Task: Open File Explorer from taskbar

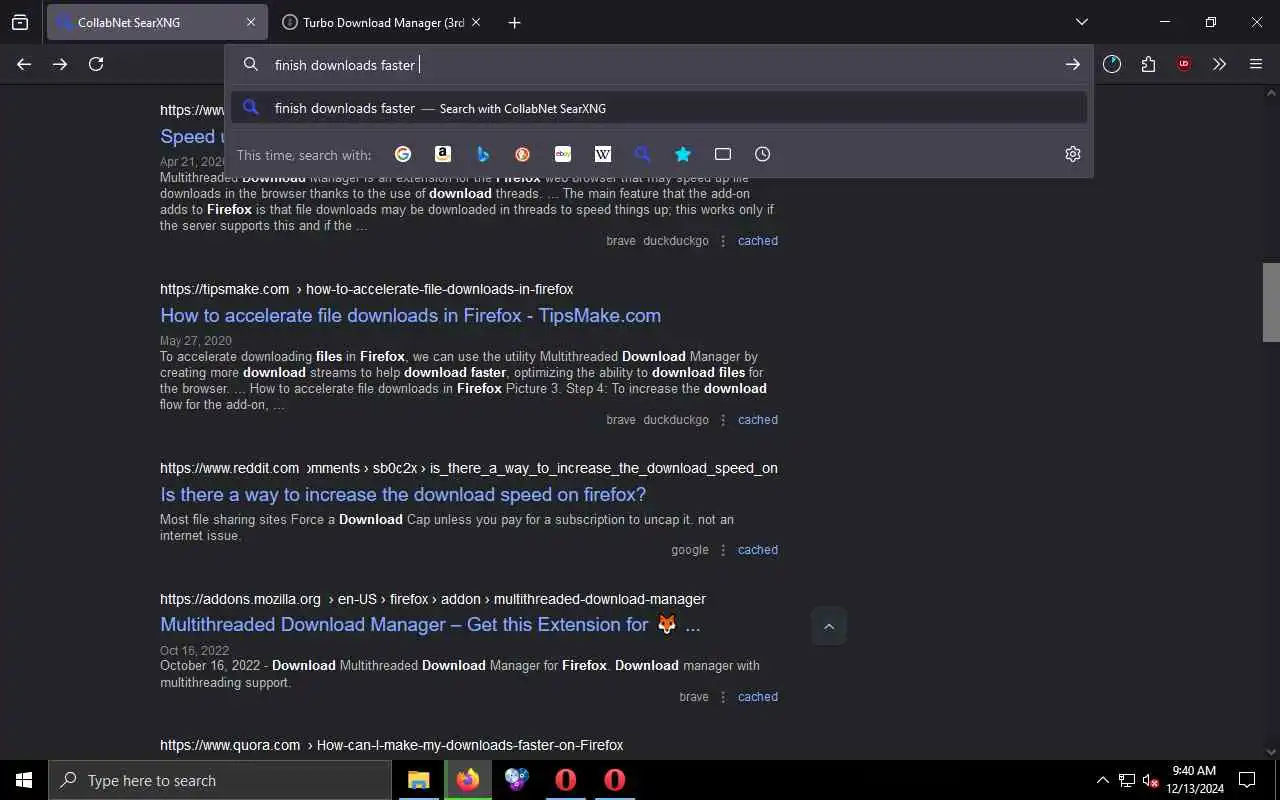Action: (x=418, y=780)
